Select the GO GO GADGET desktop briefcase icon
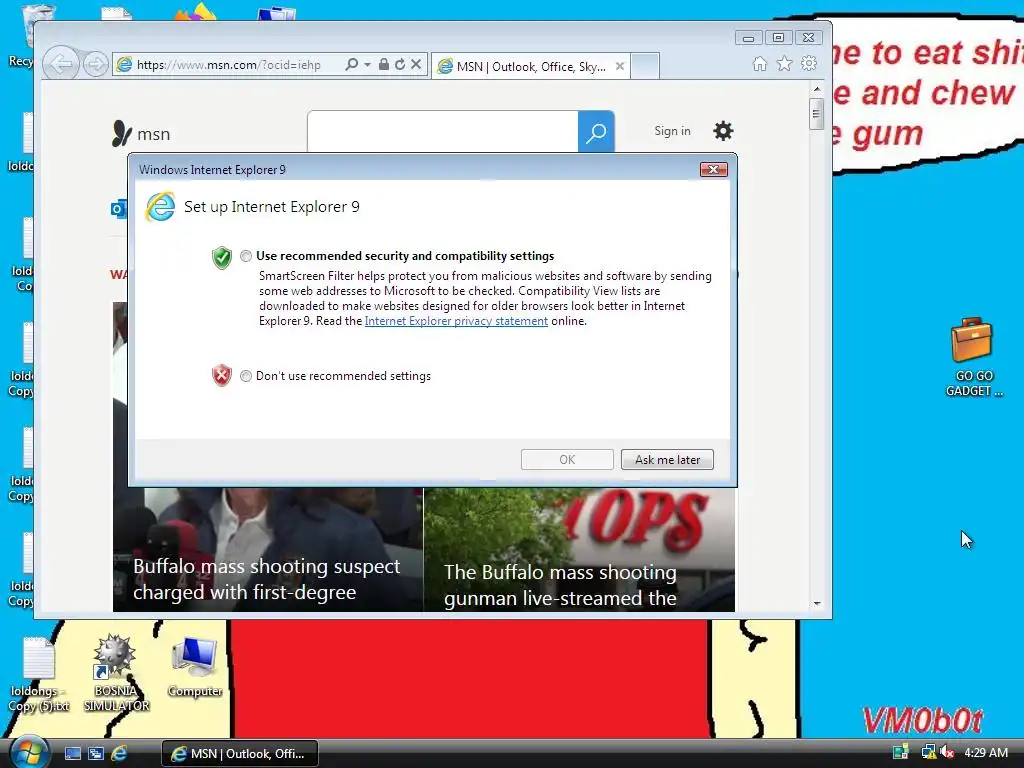The height and width of the screenshot is (768, 1024). point(973,357)
